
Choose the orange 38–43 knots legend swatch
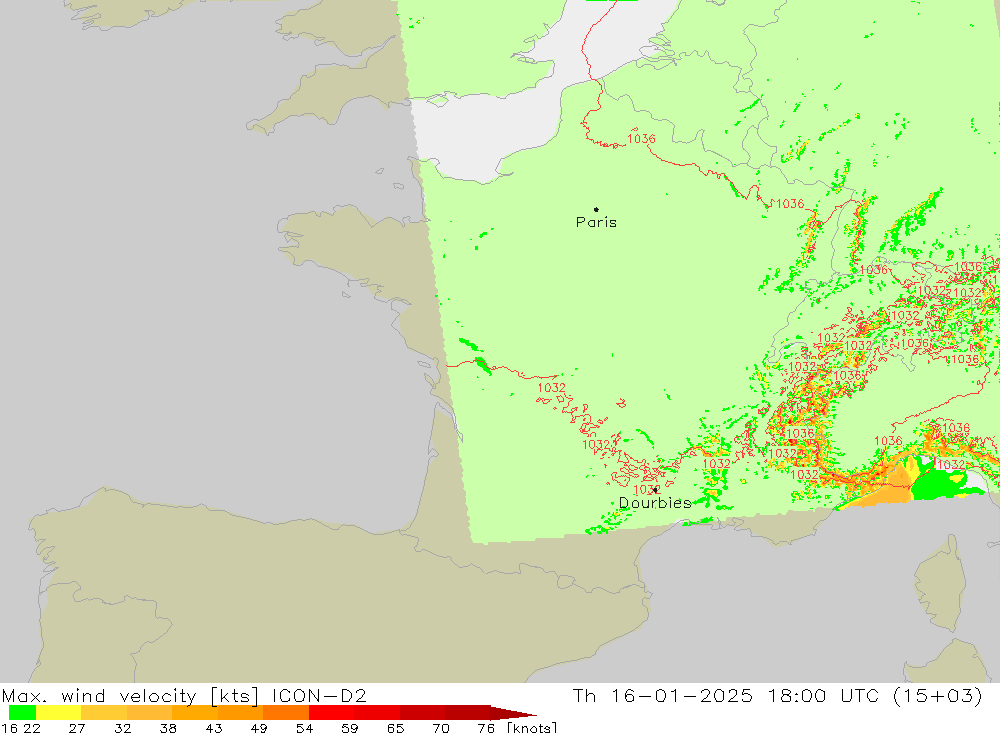[195, 713]
